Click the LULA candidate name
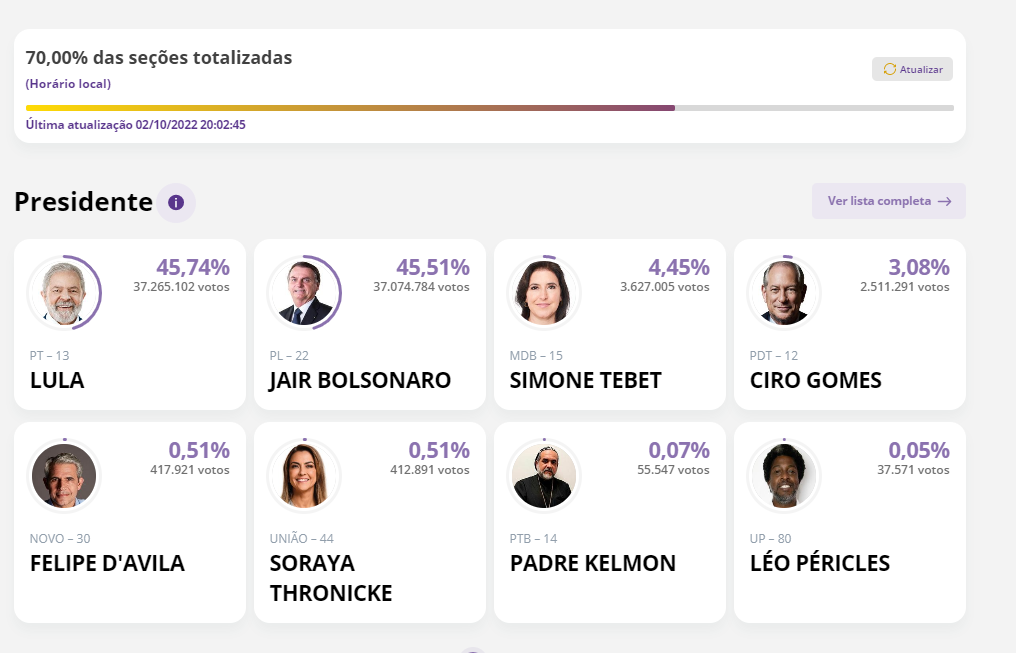The height and width of the screenshot is (653, 1016). 57,381
